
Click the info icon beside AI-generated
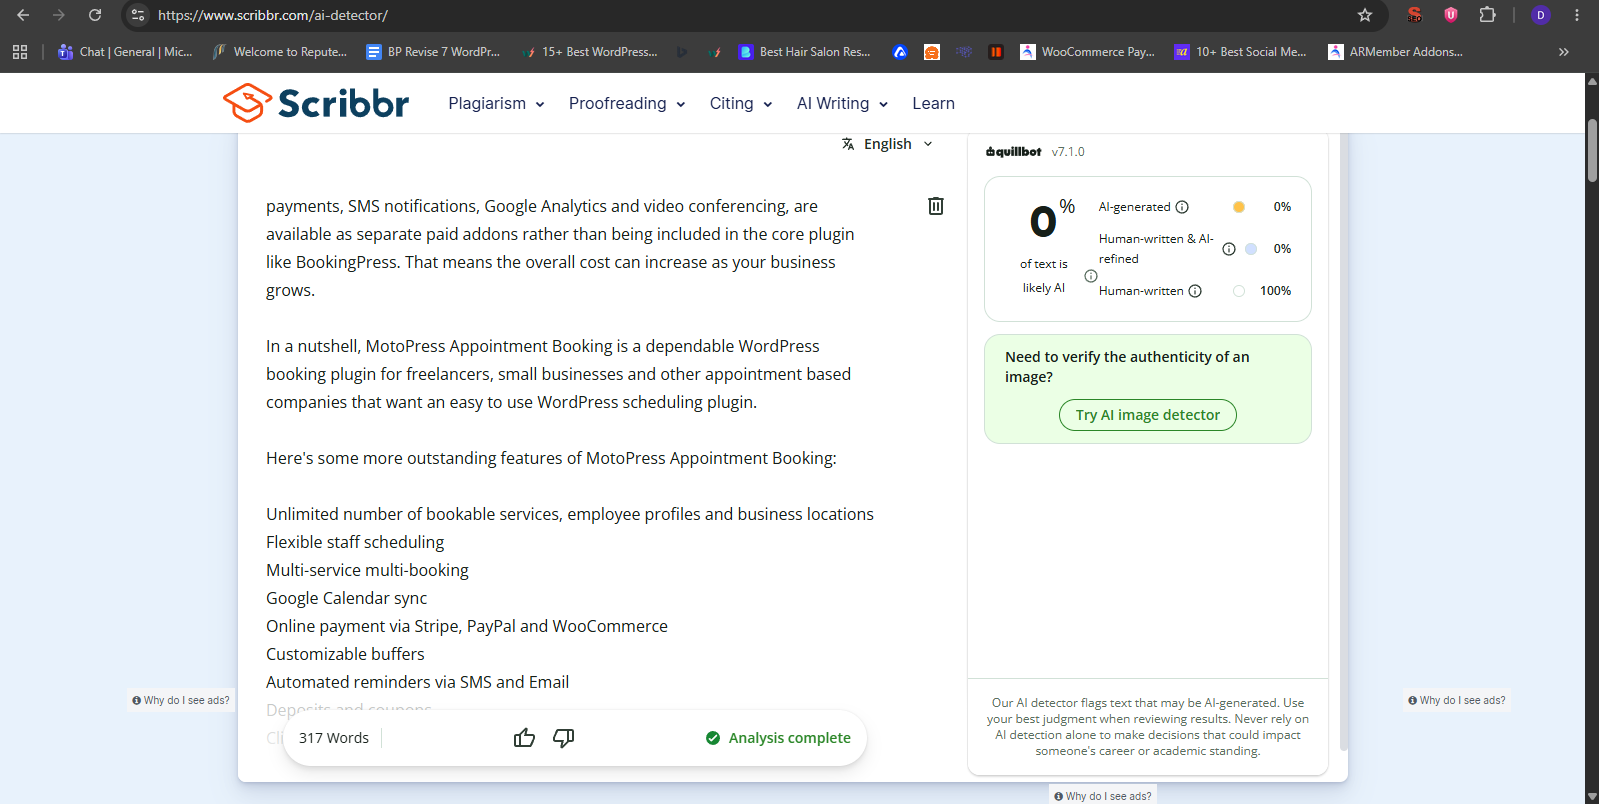tap(1182, 207)
